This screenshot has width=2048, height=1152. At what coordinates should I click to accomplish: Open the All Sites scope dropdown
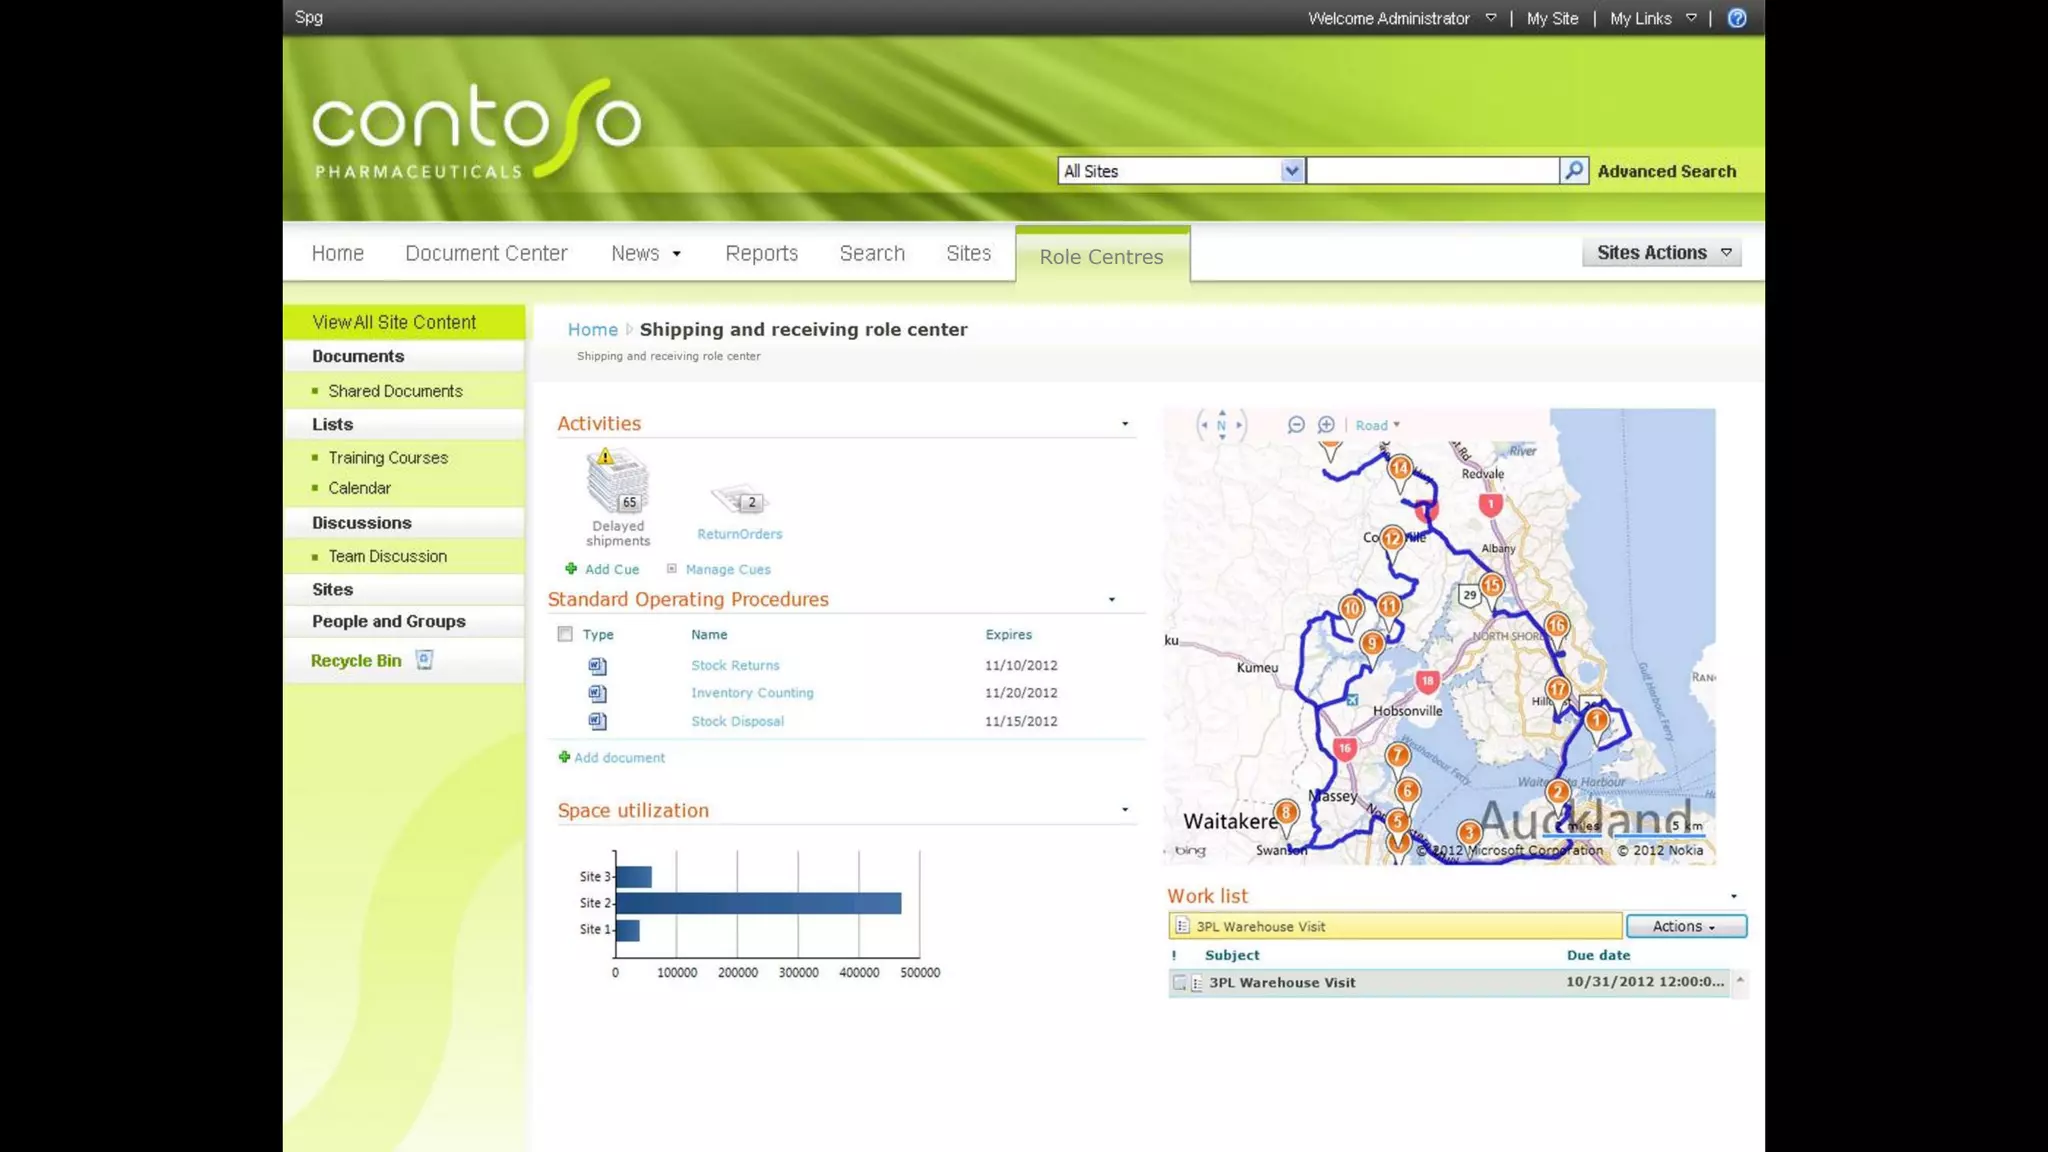point(1291,171)
